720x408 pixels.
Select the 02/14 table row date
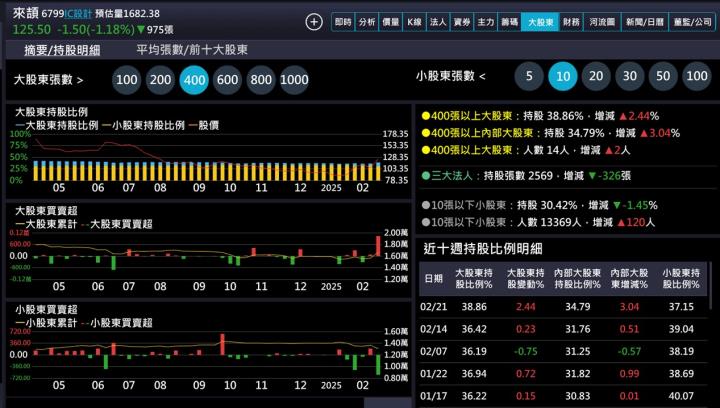[433, 329]
